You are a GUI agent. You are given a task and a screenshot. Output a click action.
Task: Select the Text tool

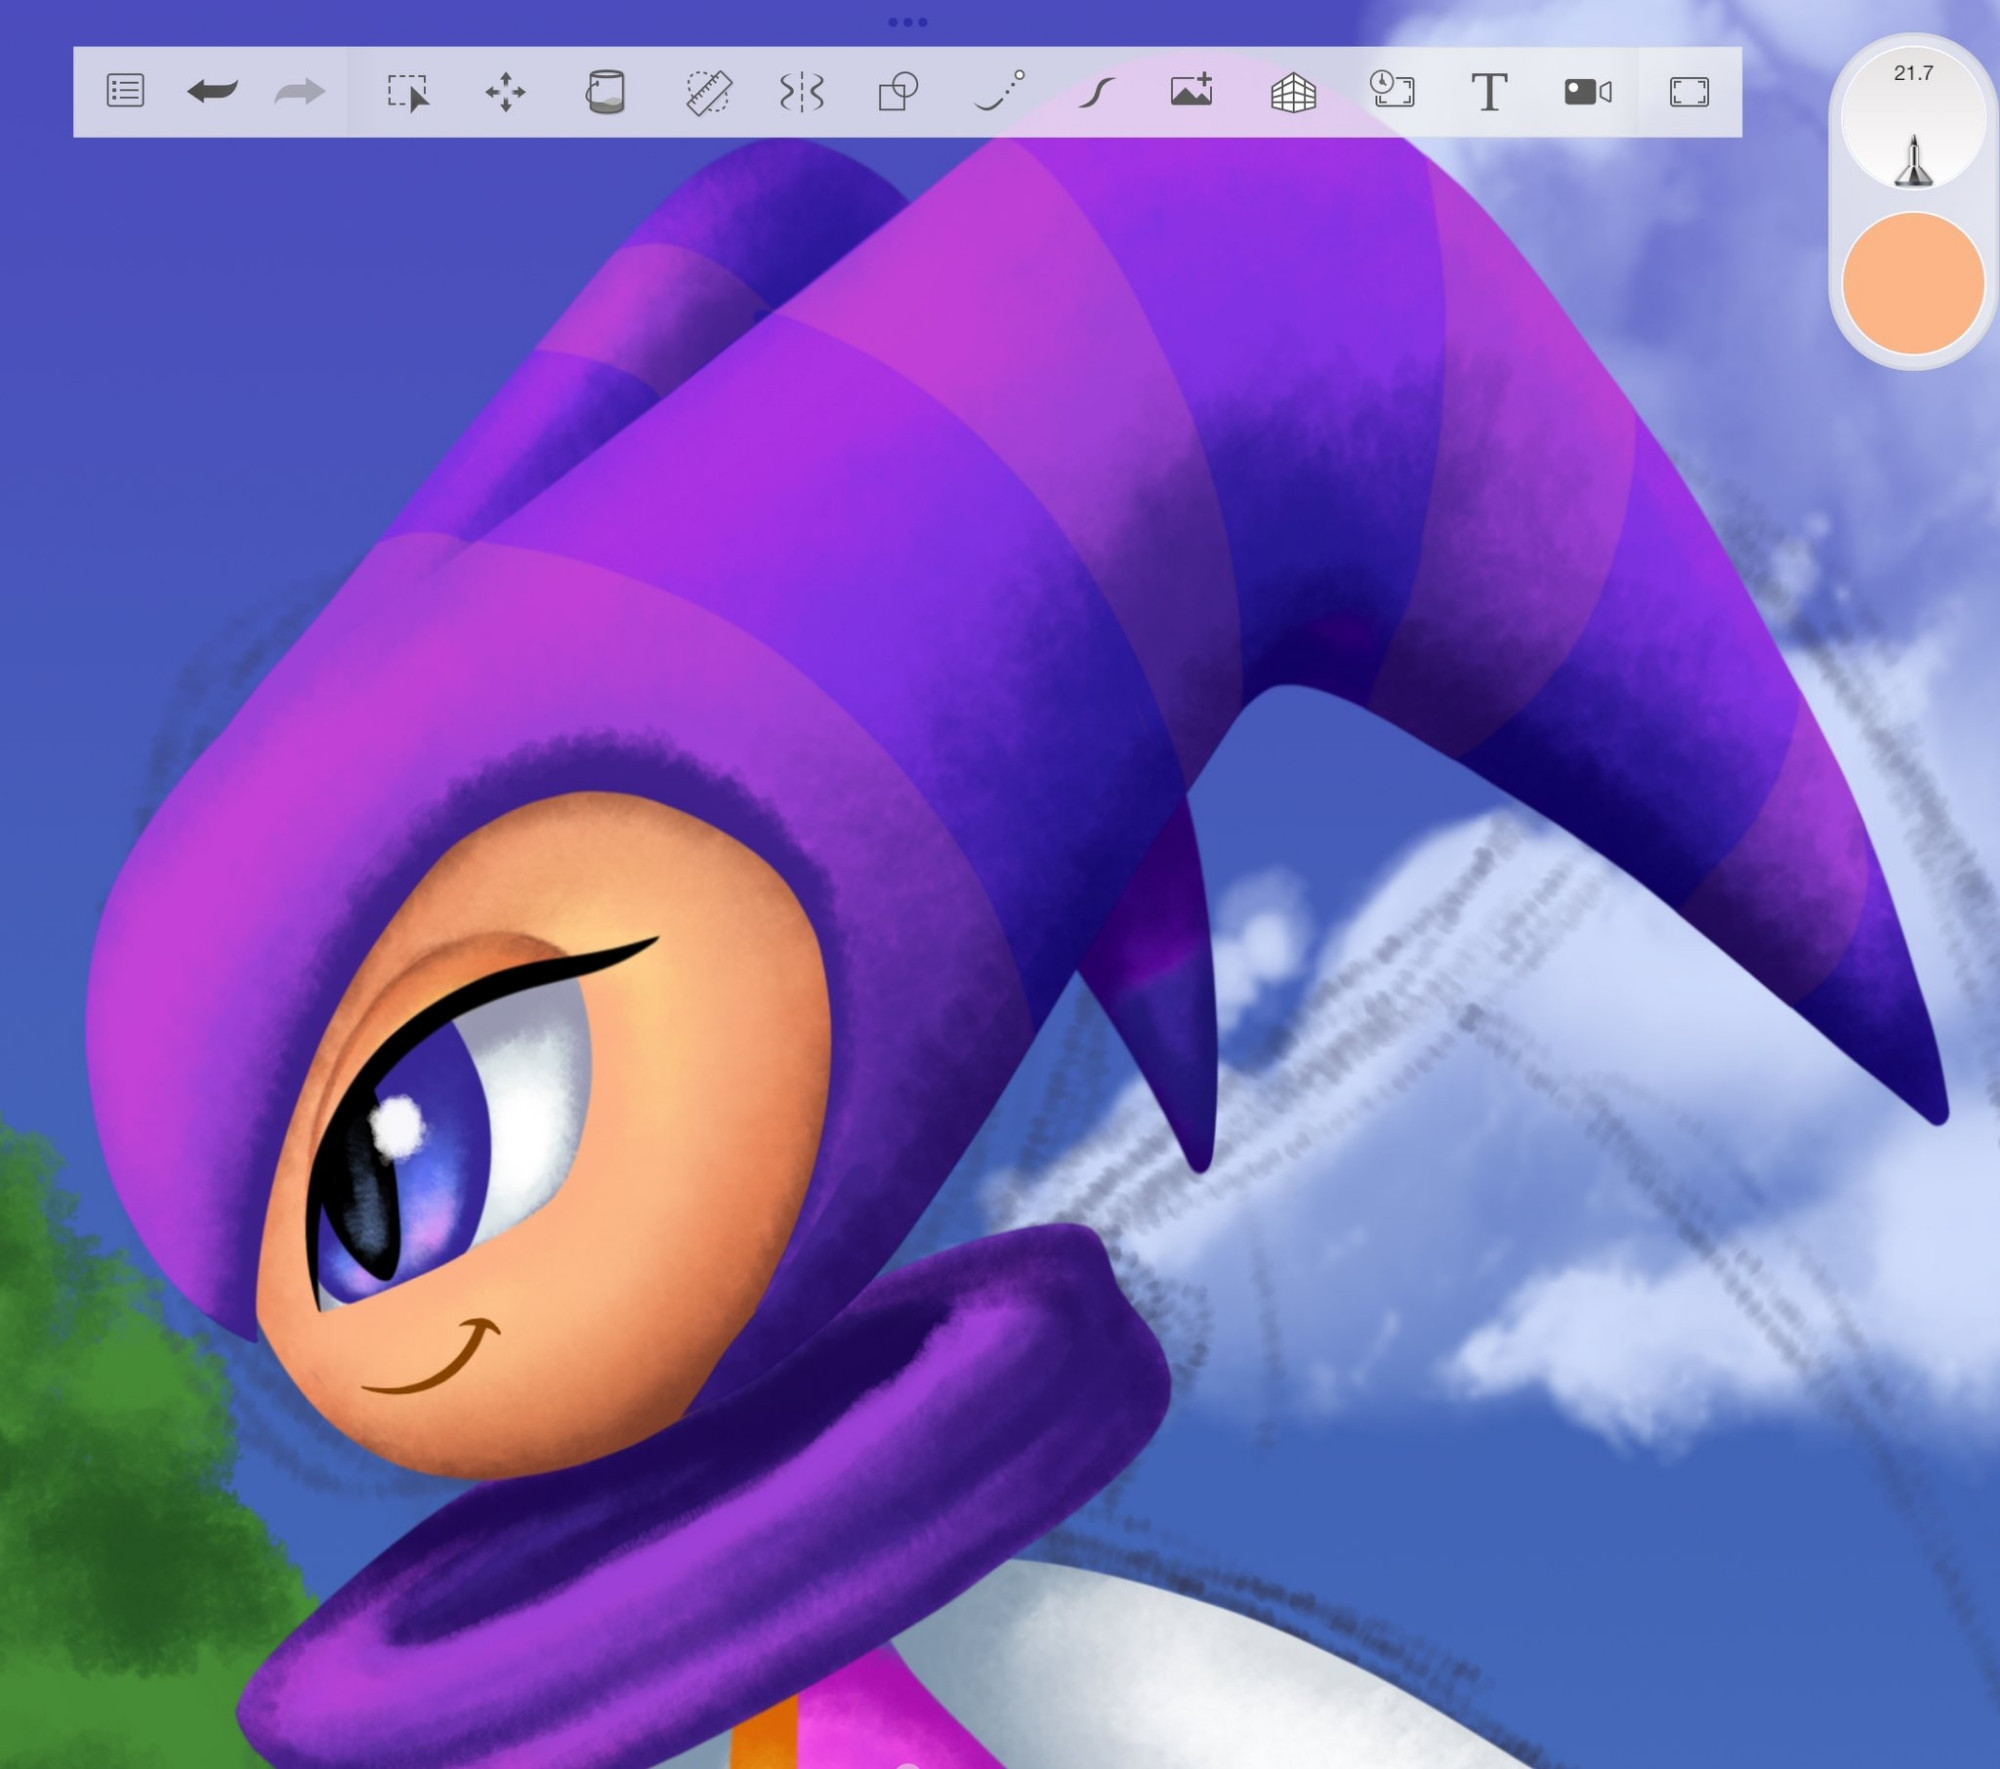coord(1489,92)
